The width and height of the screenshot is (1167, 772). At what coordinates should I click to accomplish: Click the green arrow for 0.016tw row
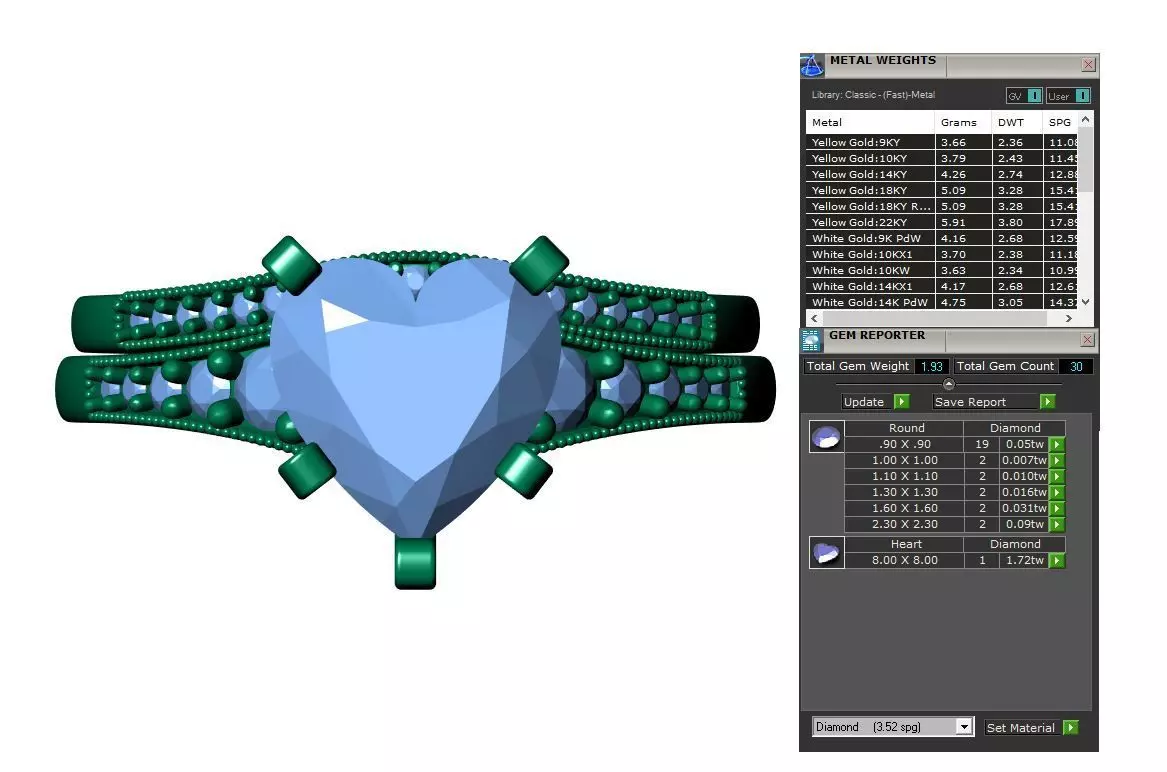coord(1057,493)
